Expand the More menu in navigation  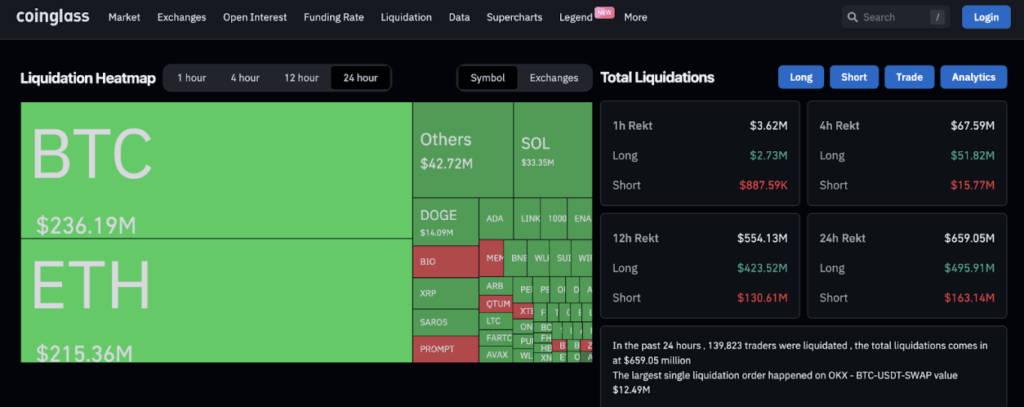[x=635, y=18]
